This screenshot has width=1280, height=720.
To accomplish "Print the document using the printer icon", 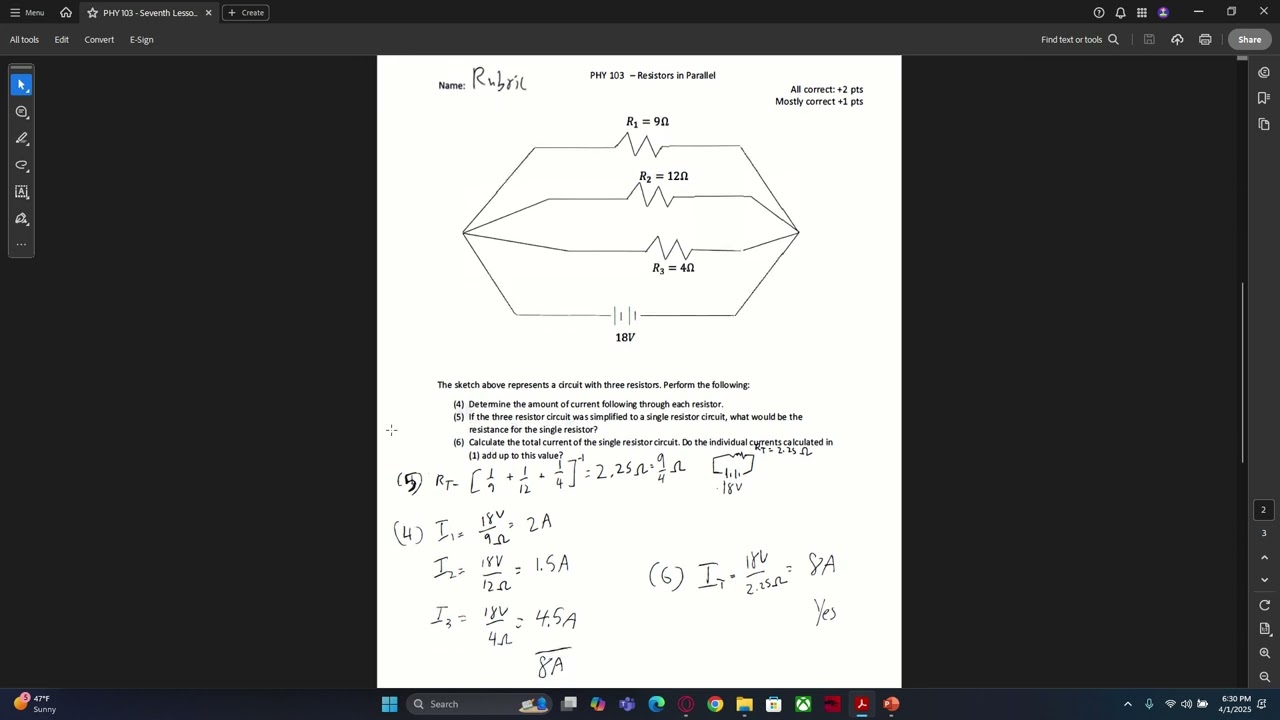I will tap(1205, 40).
